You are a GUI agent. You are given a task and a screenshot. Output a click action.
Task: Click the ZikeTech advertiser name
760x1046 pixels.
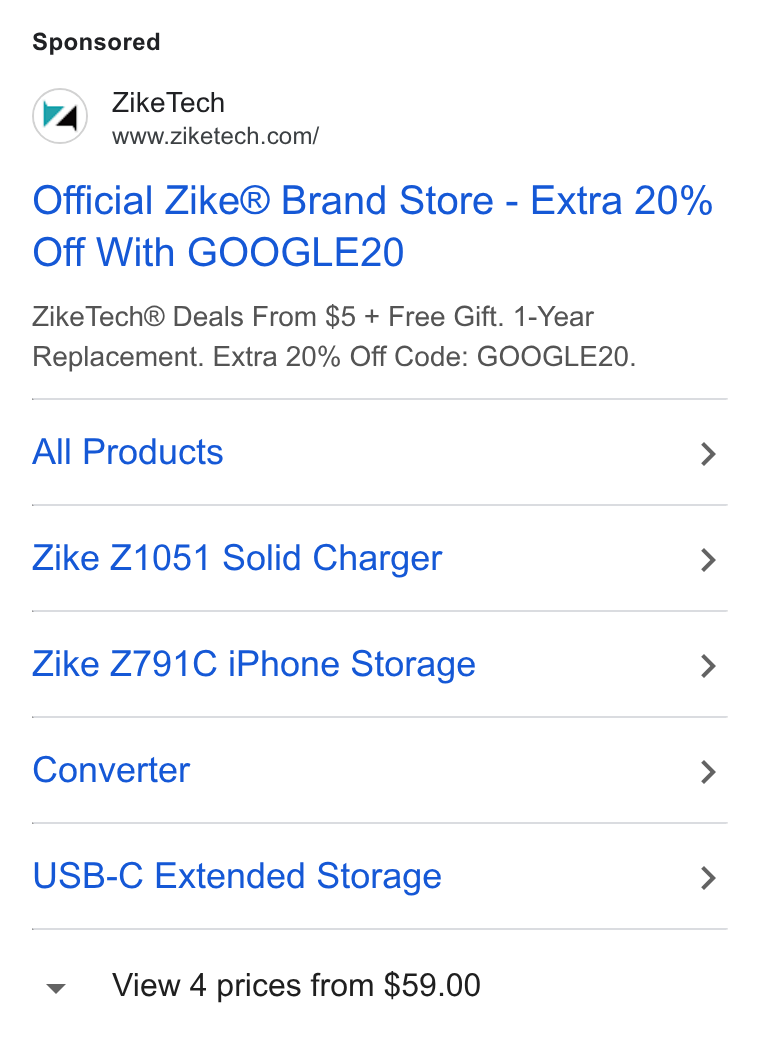point(168,103)
